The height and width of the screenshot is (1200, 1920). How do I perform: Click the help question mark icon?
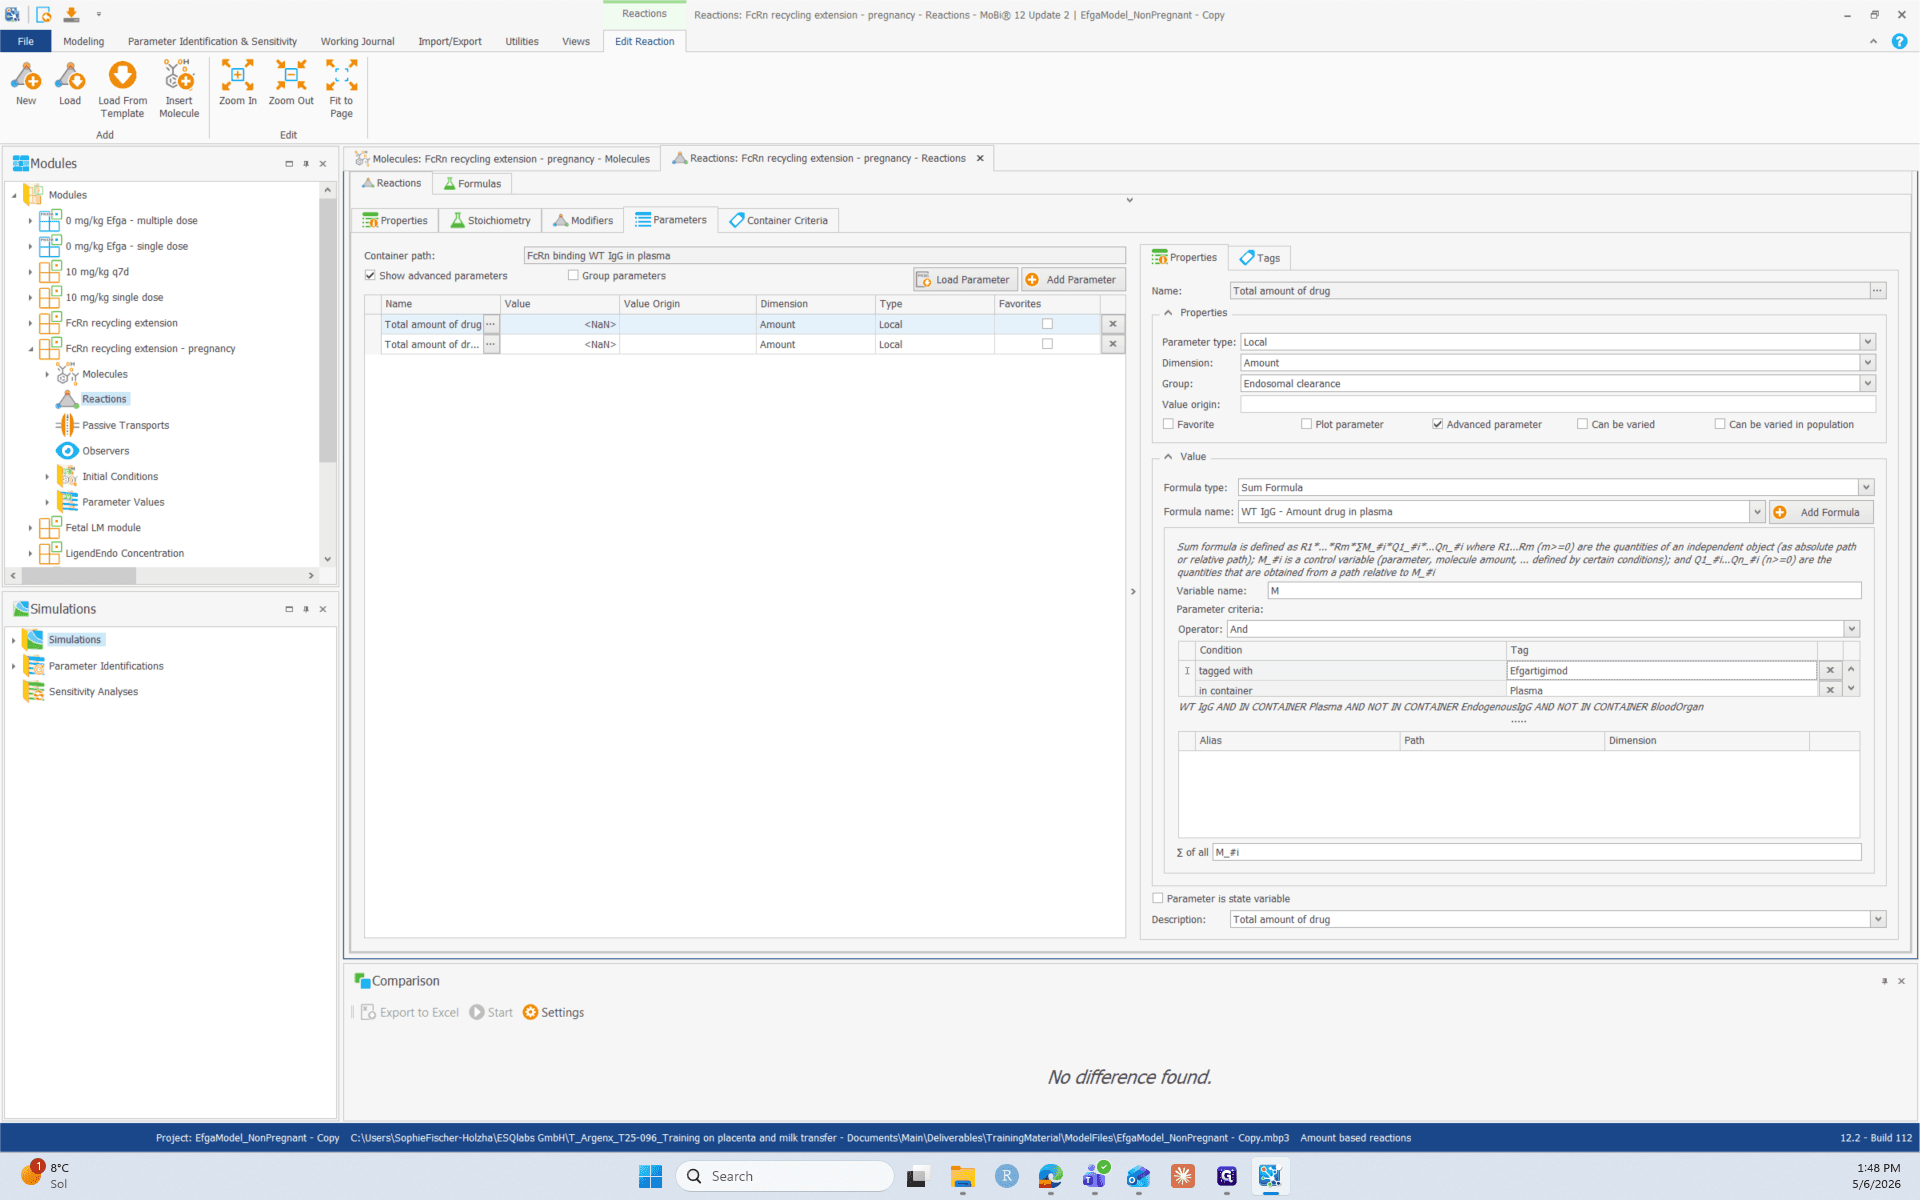coord(1899,41)
